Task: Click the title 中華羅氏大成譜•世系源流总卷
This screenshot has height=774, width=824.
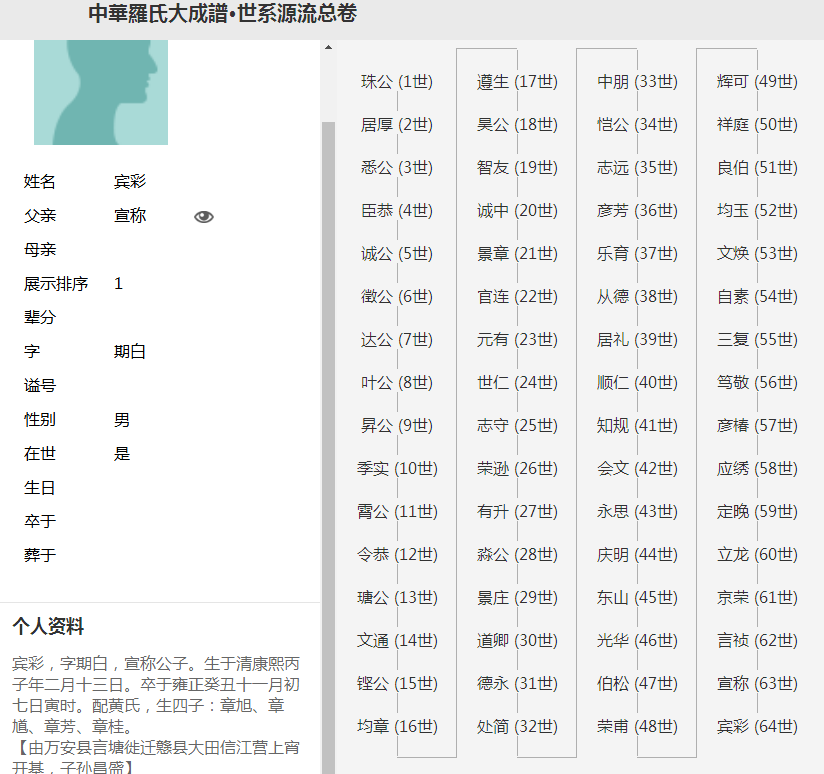Action: pyautogui.click(x=222, y=14)
